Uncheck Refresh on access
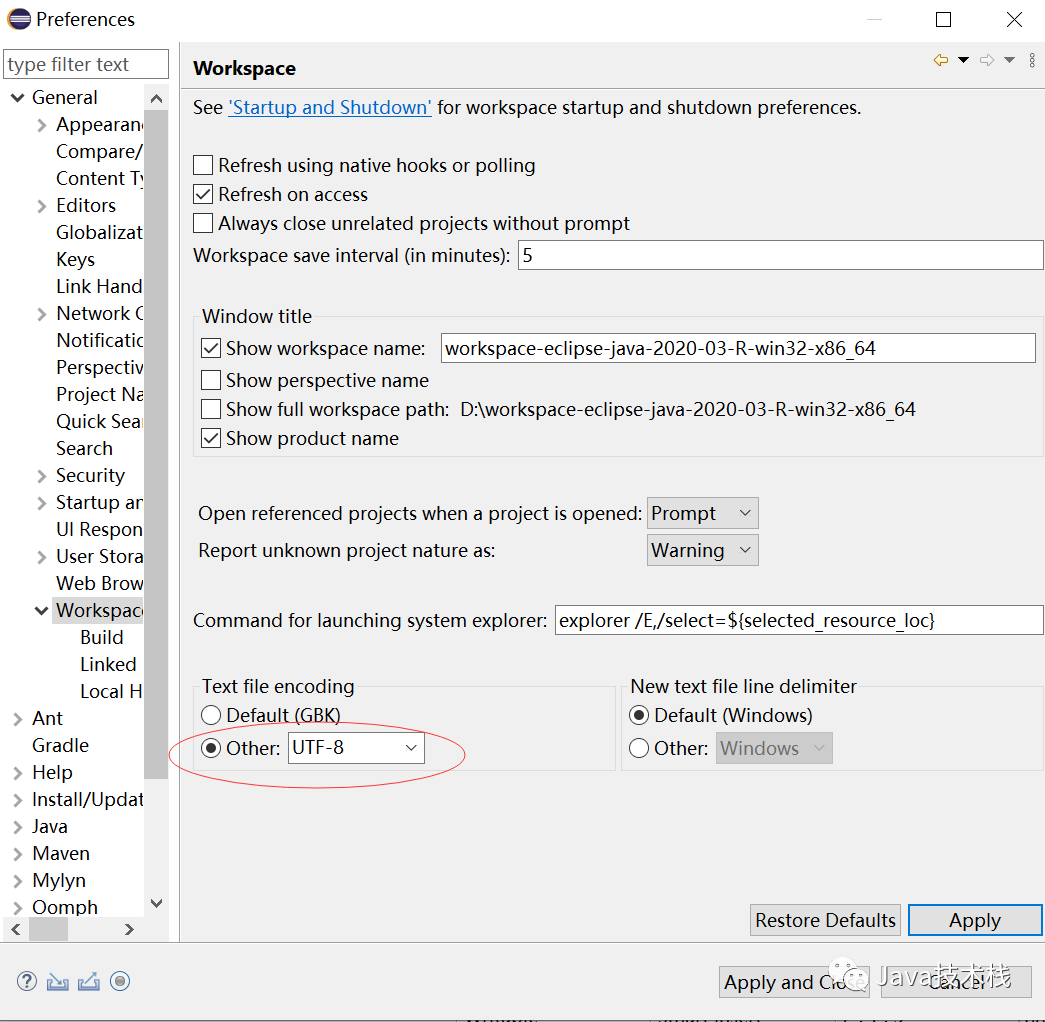Screen dimensions: 1045x1022 203,195
